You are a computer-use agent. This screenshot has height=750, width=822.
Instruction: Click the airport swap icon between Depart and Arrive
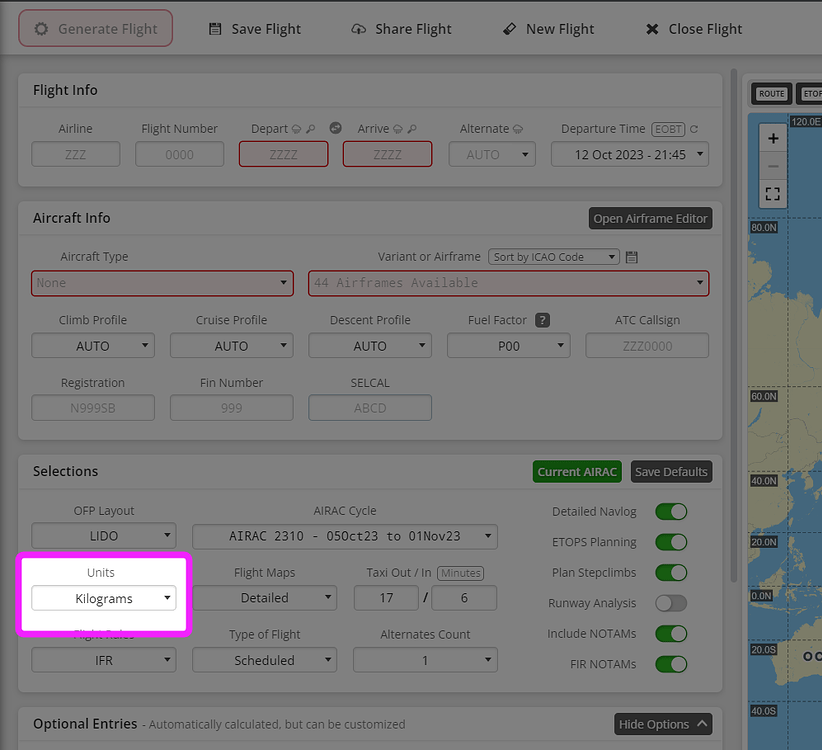336,128
